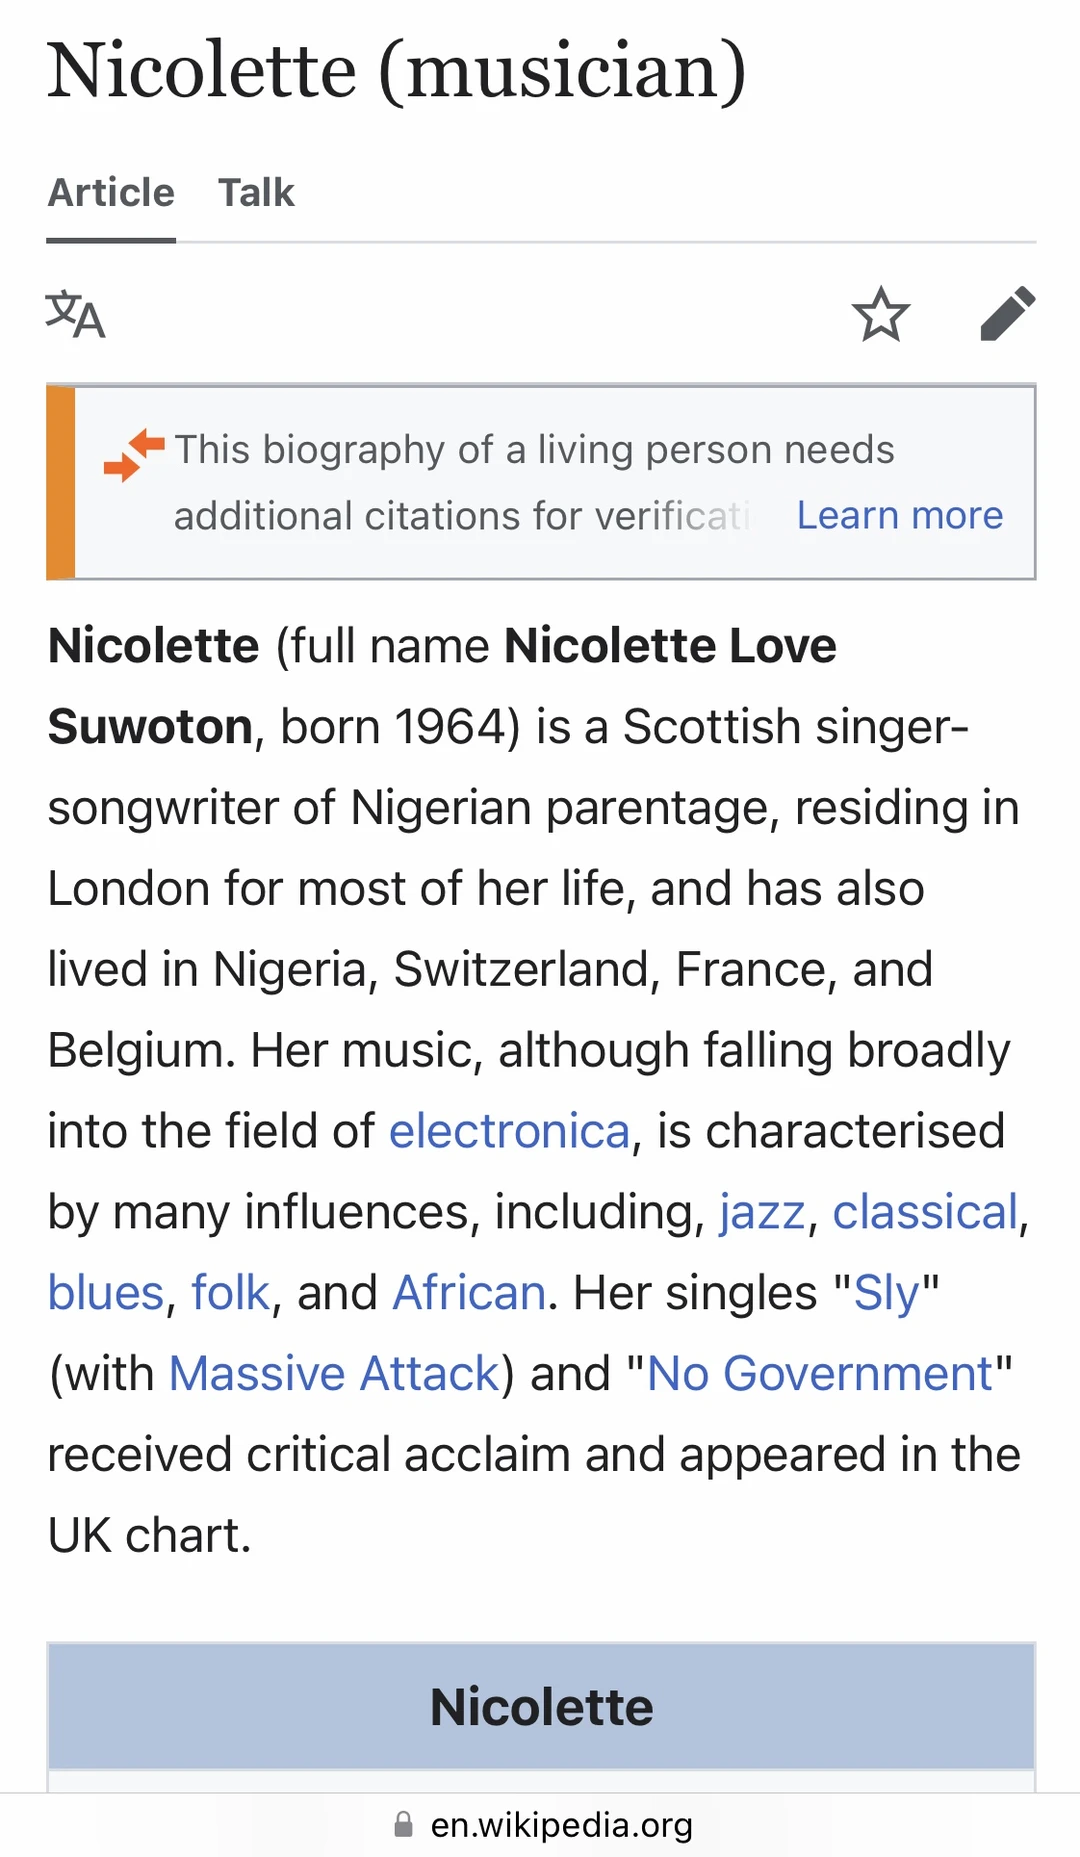
Task: Tap the Nicolette infobox header
Action: pyautogui.click(x=541, y=1706)
